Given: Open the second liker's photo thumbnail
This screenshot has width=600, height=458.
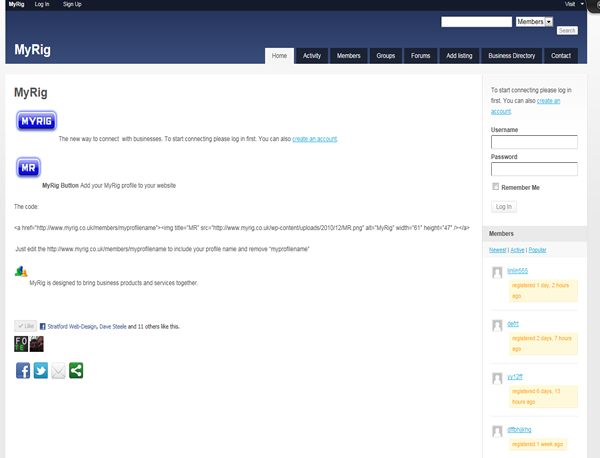Looking at the screenshot, I should [x=37, y=344].
